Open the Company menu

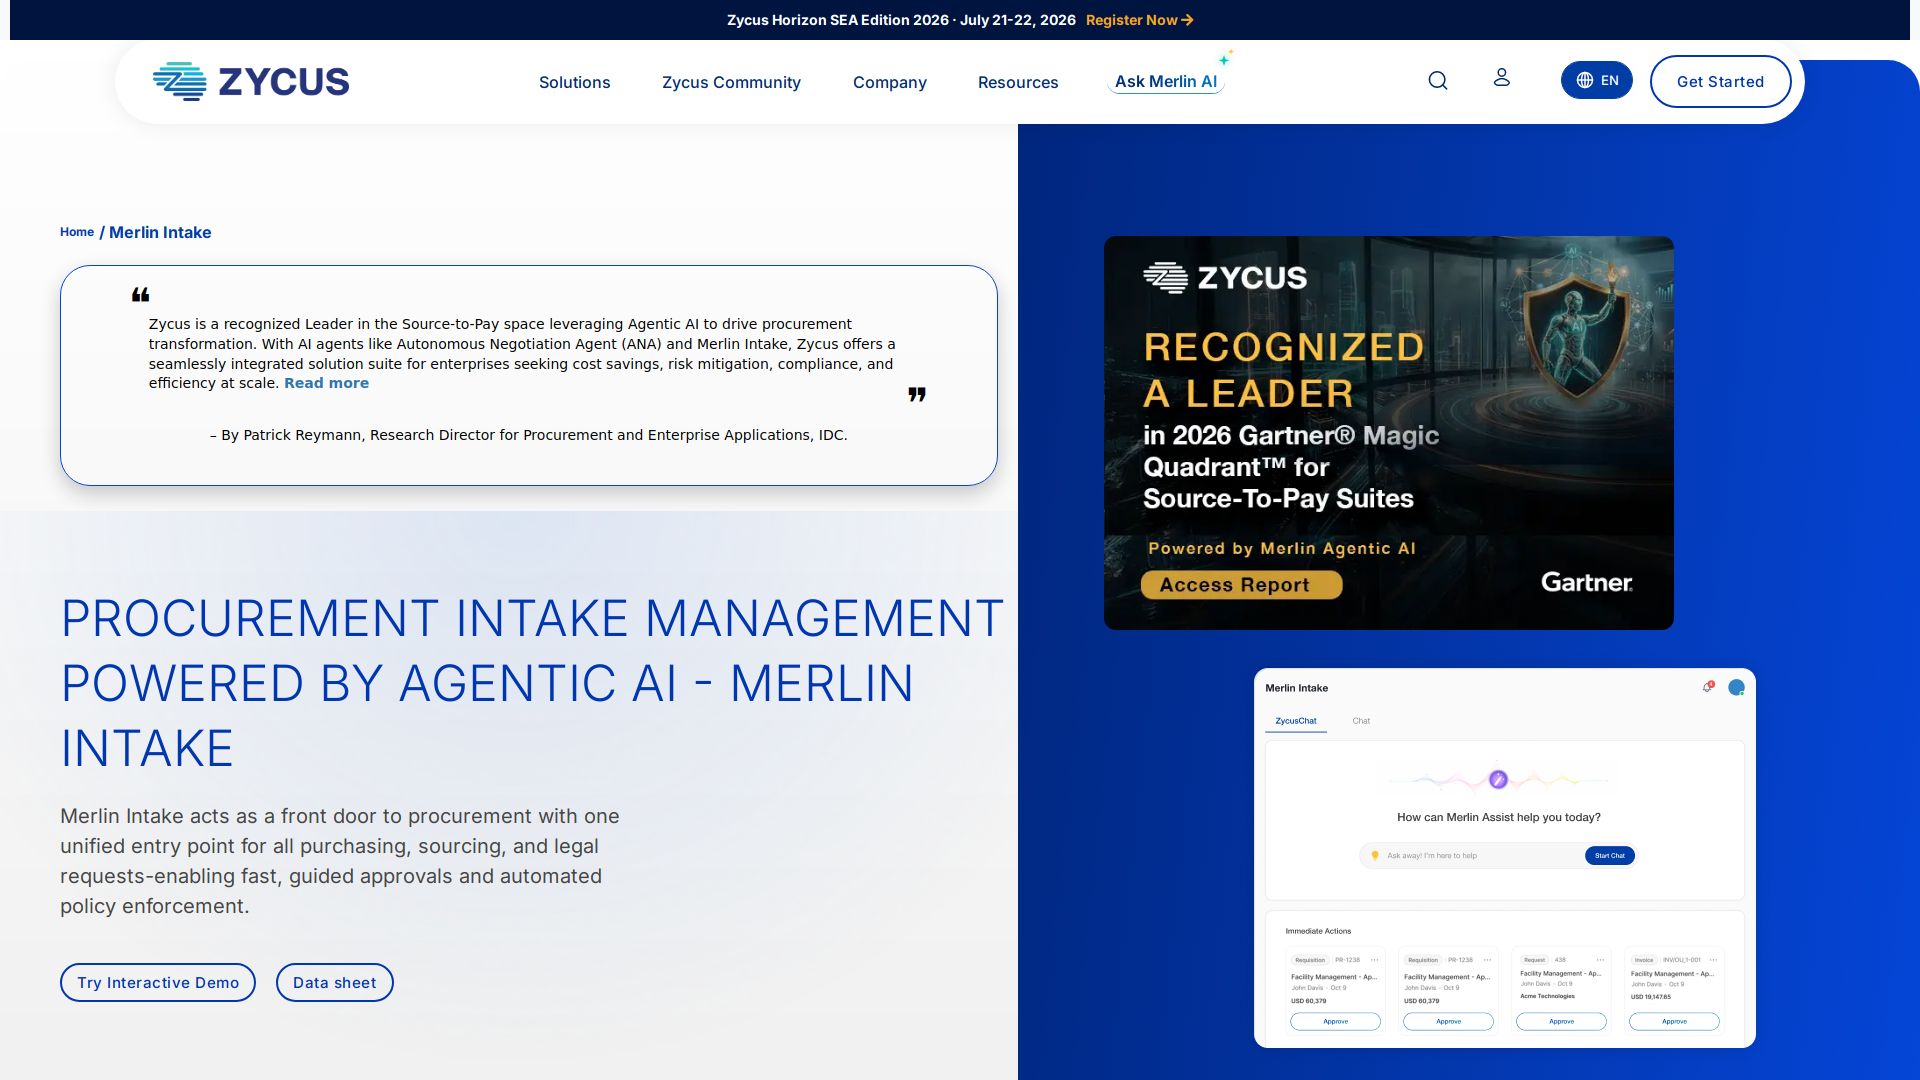point(890,82)
